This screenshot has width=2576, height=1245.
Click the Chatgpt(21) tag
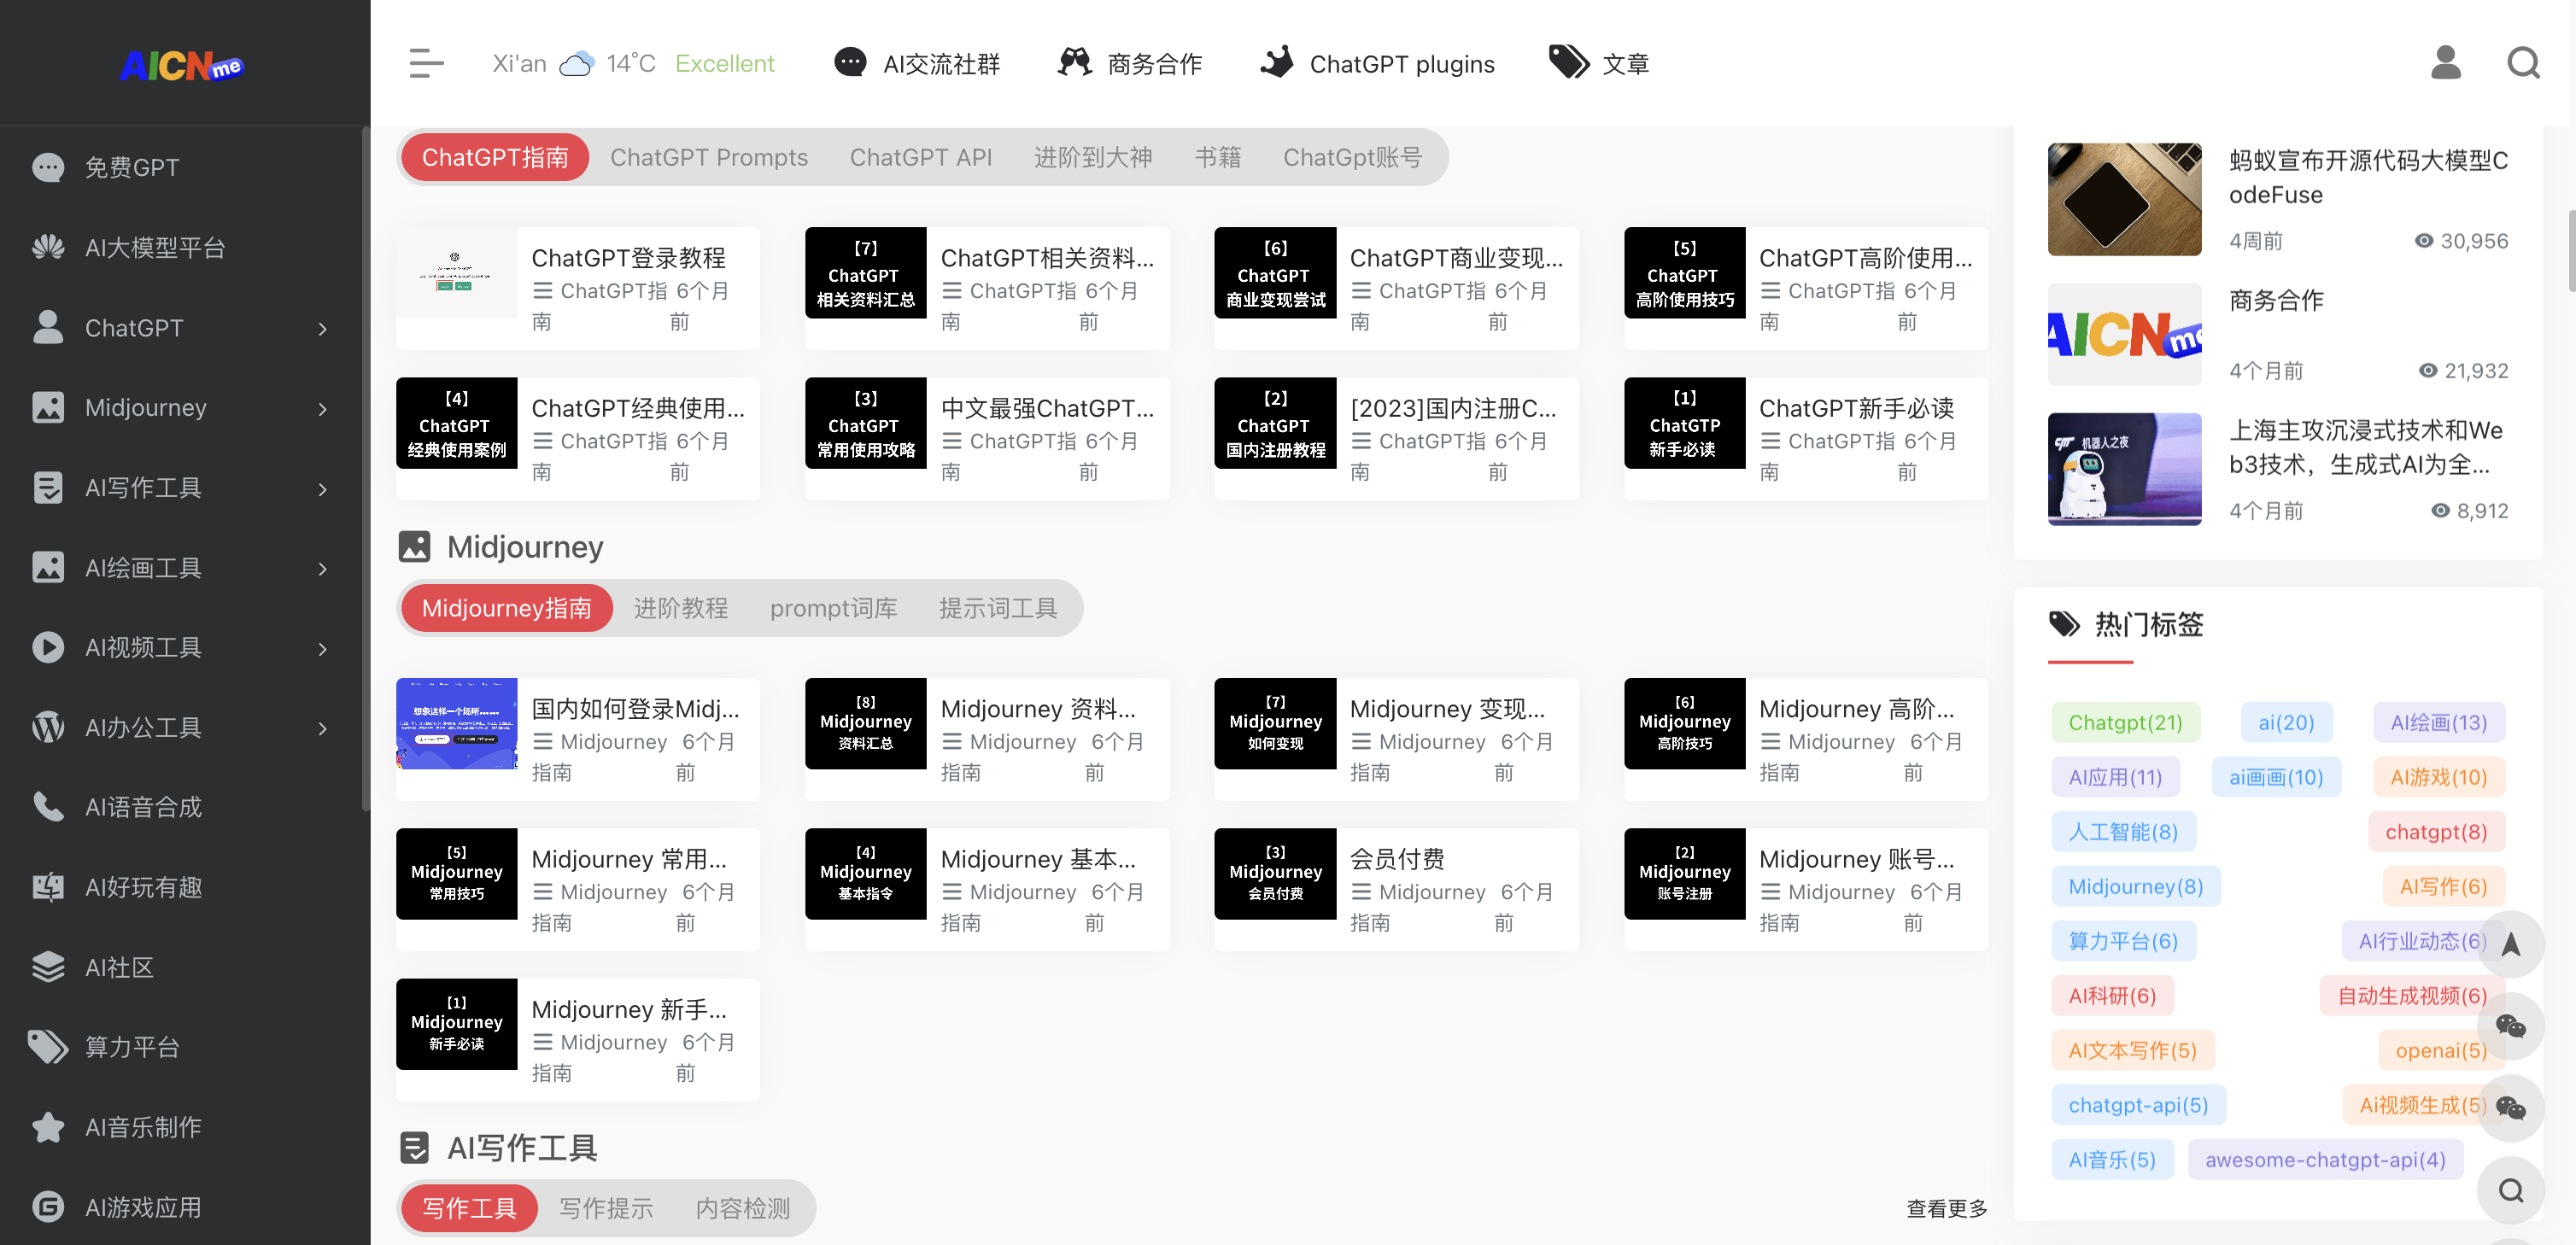coord(2125,722)
